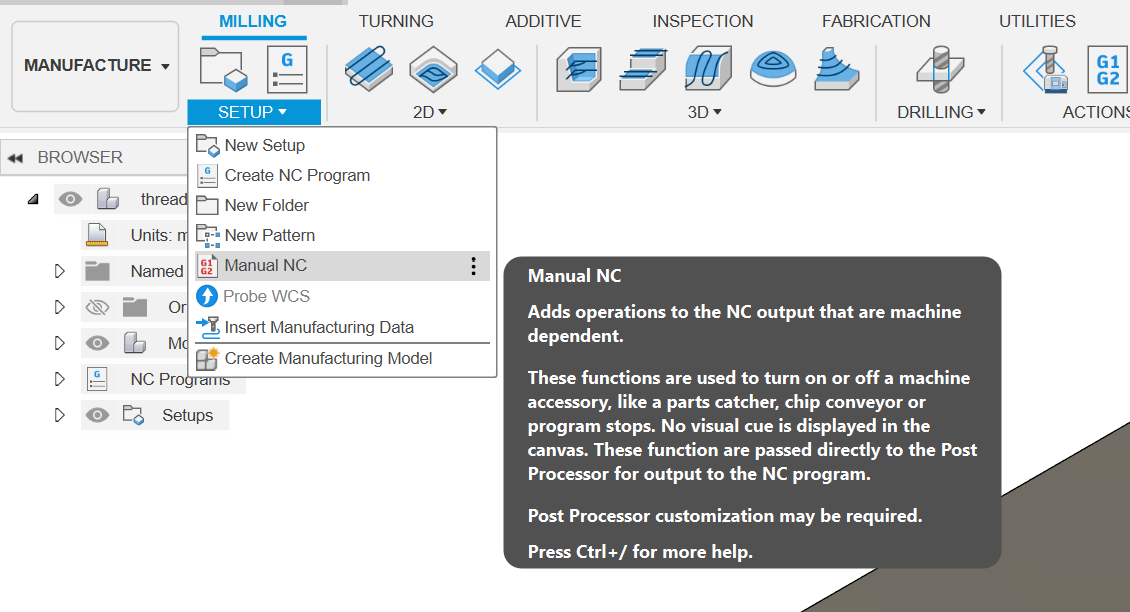Select the 2D Pocket toolpath icon
Screen dimensions: 1130x612
433,68
